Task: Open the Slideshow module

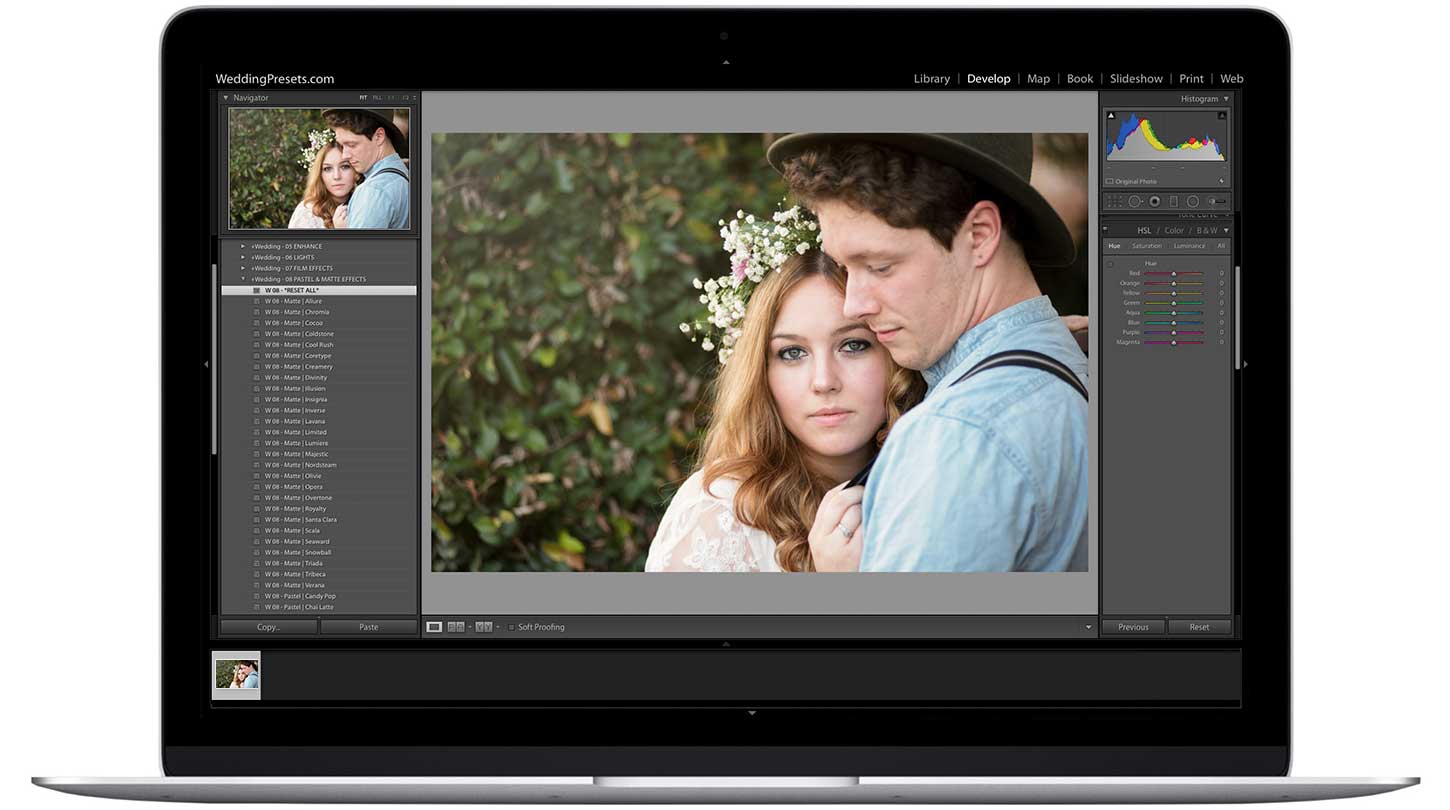Action: [1136, 79]
